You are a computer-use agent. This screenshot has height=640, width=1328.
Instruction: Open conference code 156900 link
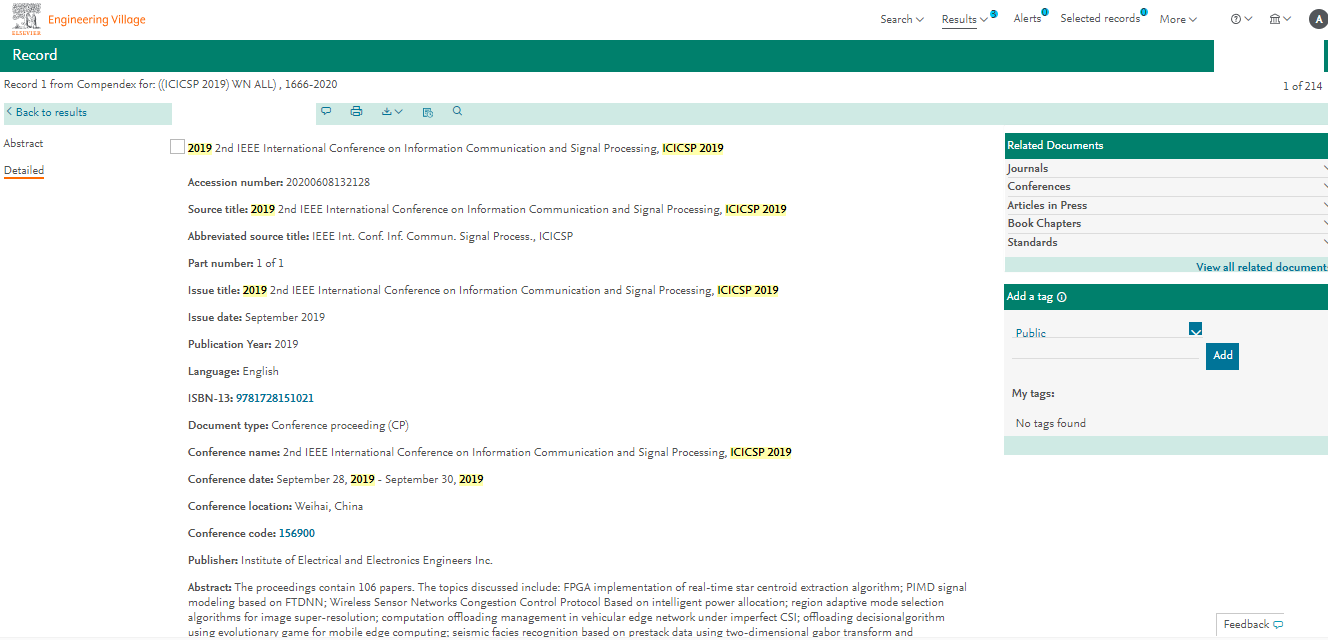click(x=297, y=533)
